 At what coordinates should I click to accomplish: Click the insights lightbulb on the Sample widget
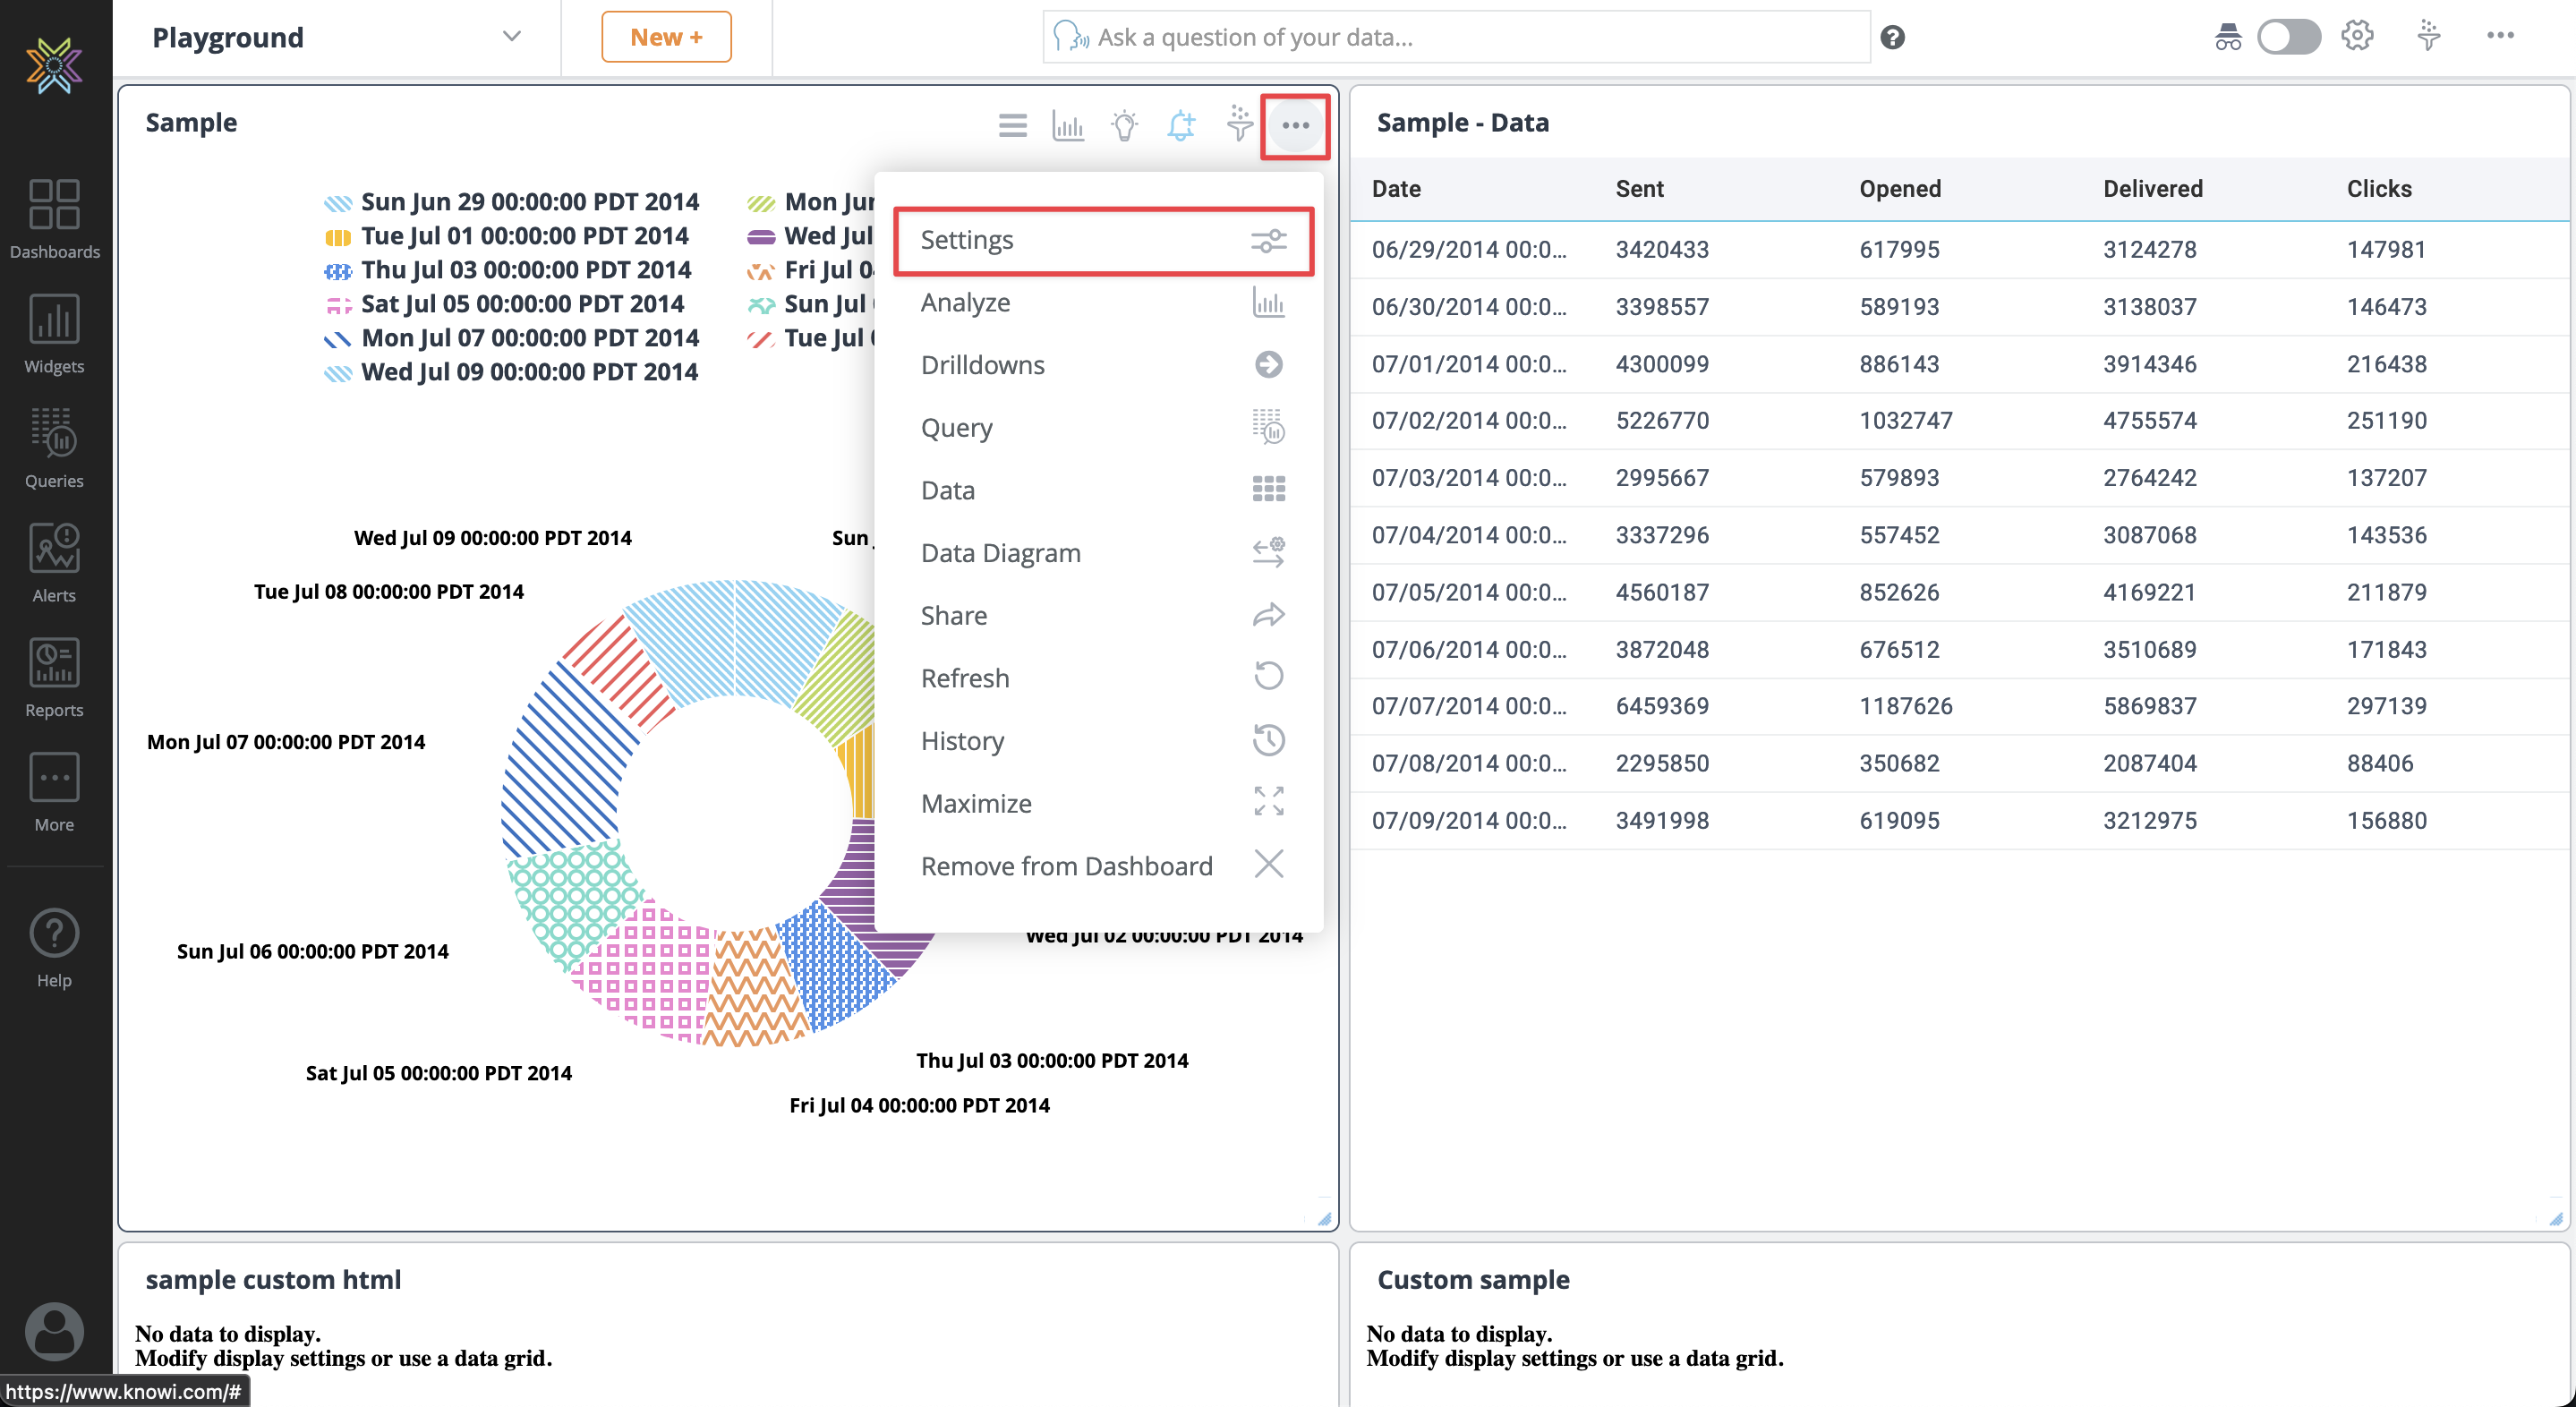coord(1124,126)
